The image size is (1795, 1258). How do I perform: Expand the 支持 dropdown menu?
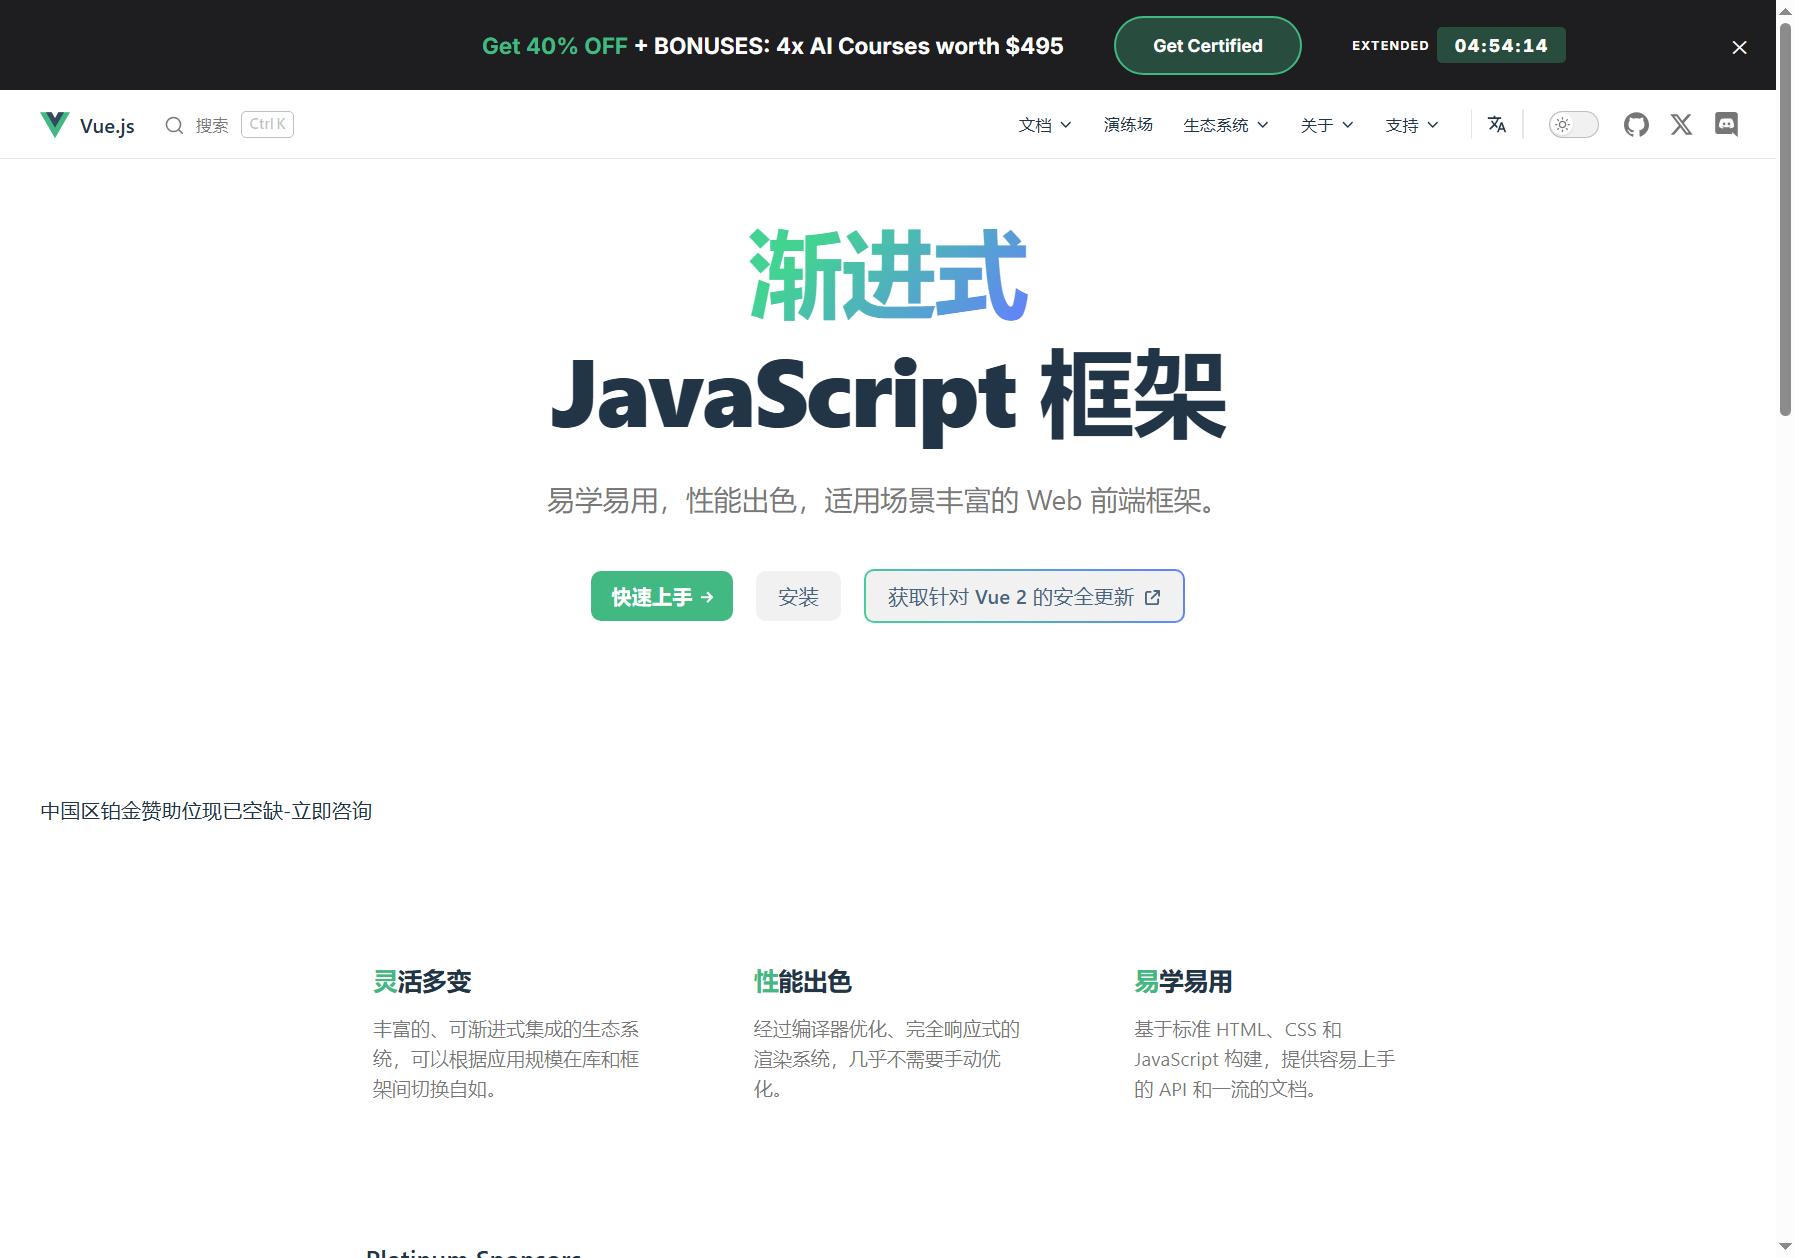[x=1411, y=125]
